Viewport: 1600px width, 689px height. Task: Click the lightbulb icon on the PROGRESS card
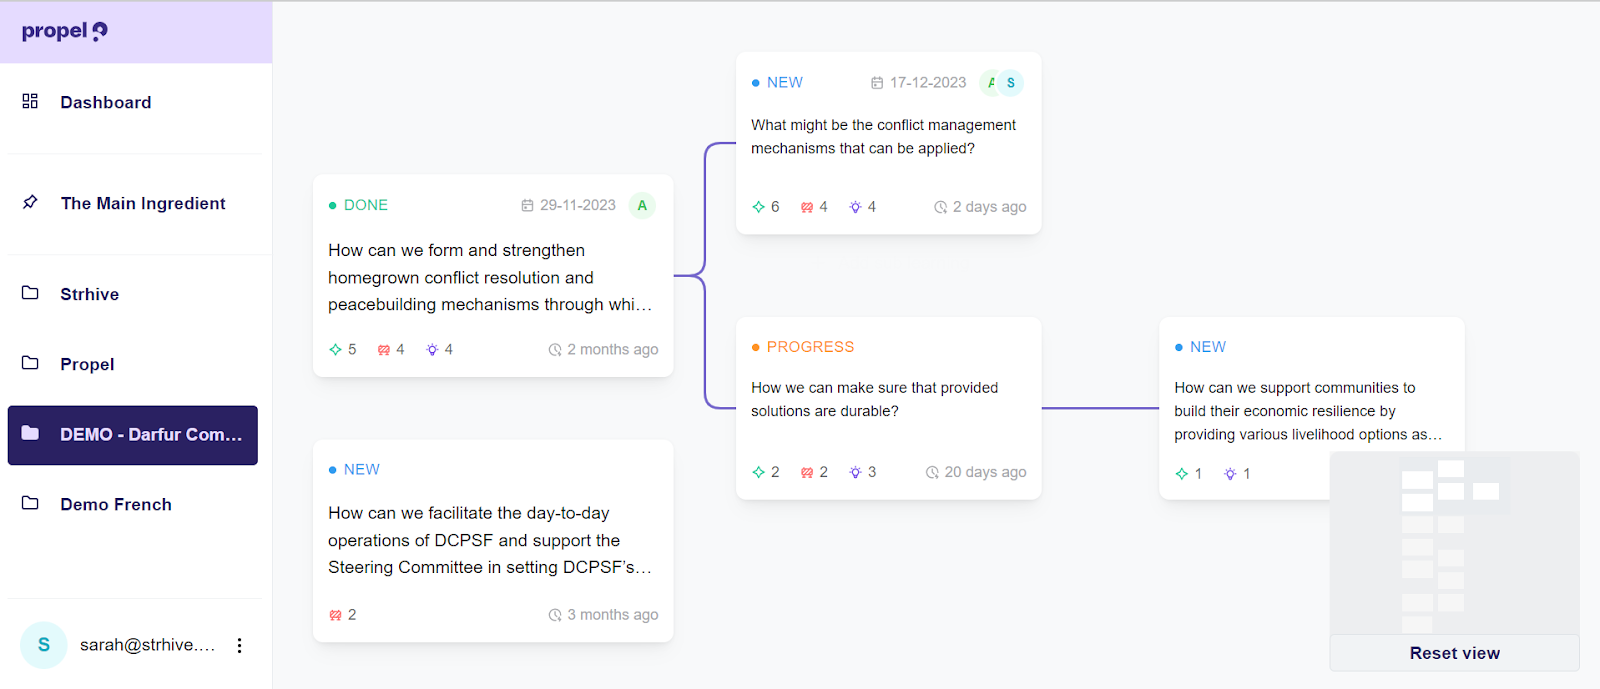[855, 472]
